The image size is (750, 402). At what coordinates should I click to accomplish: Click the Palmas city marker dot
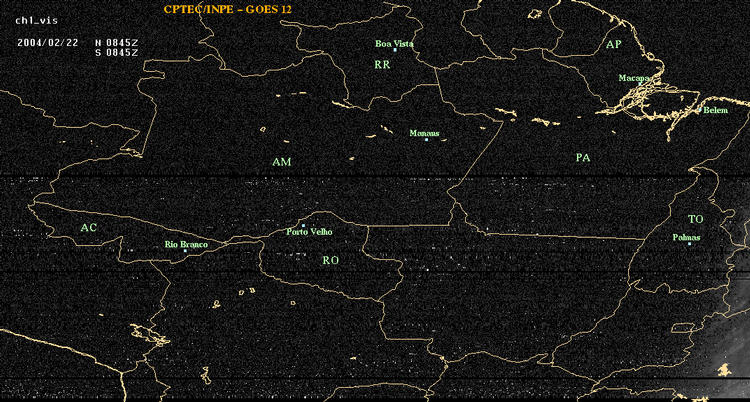[x=689, y=244]
